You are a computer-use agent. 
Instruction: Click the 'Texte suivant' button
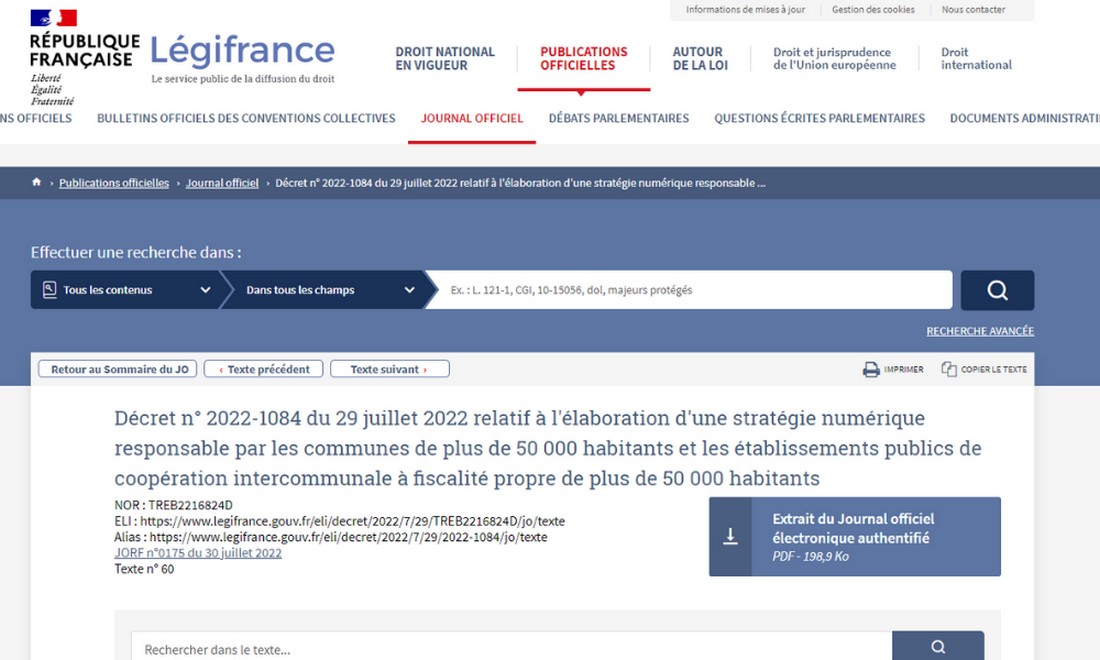coord(389,368)
